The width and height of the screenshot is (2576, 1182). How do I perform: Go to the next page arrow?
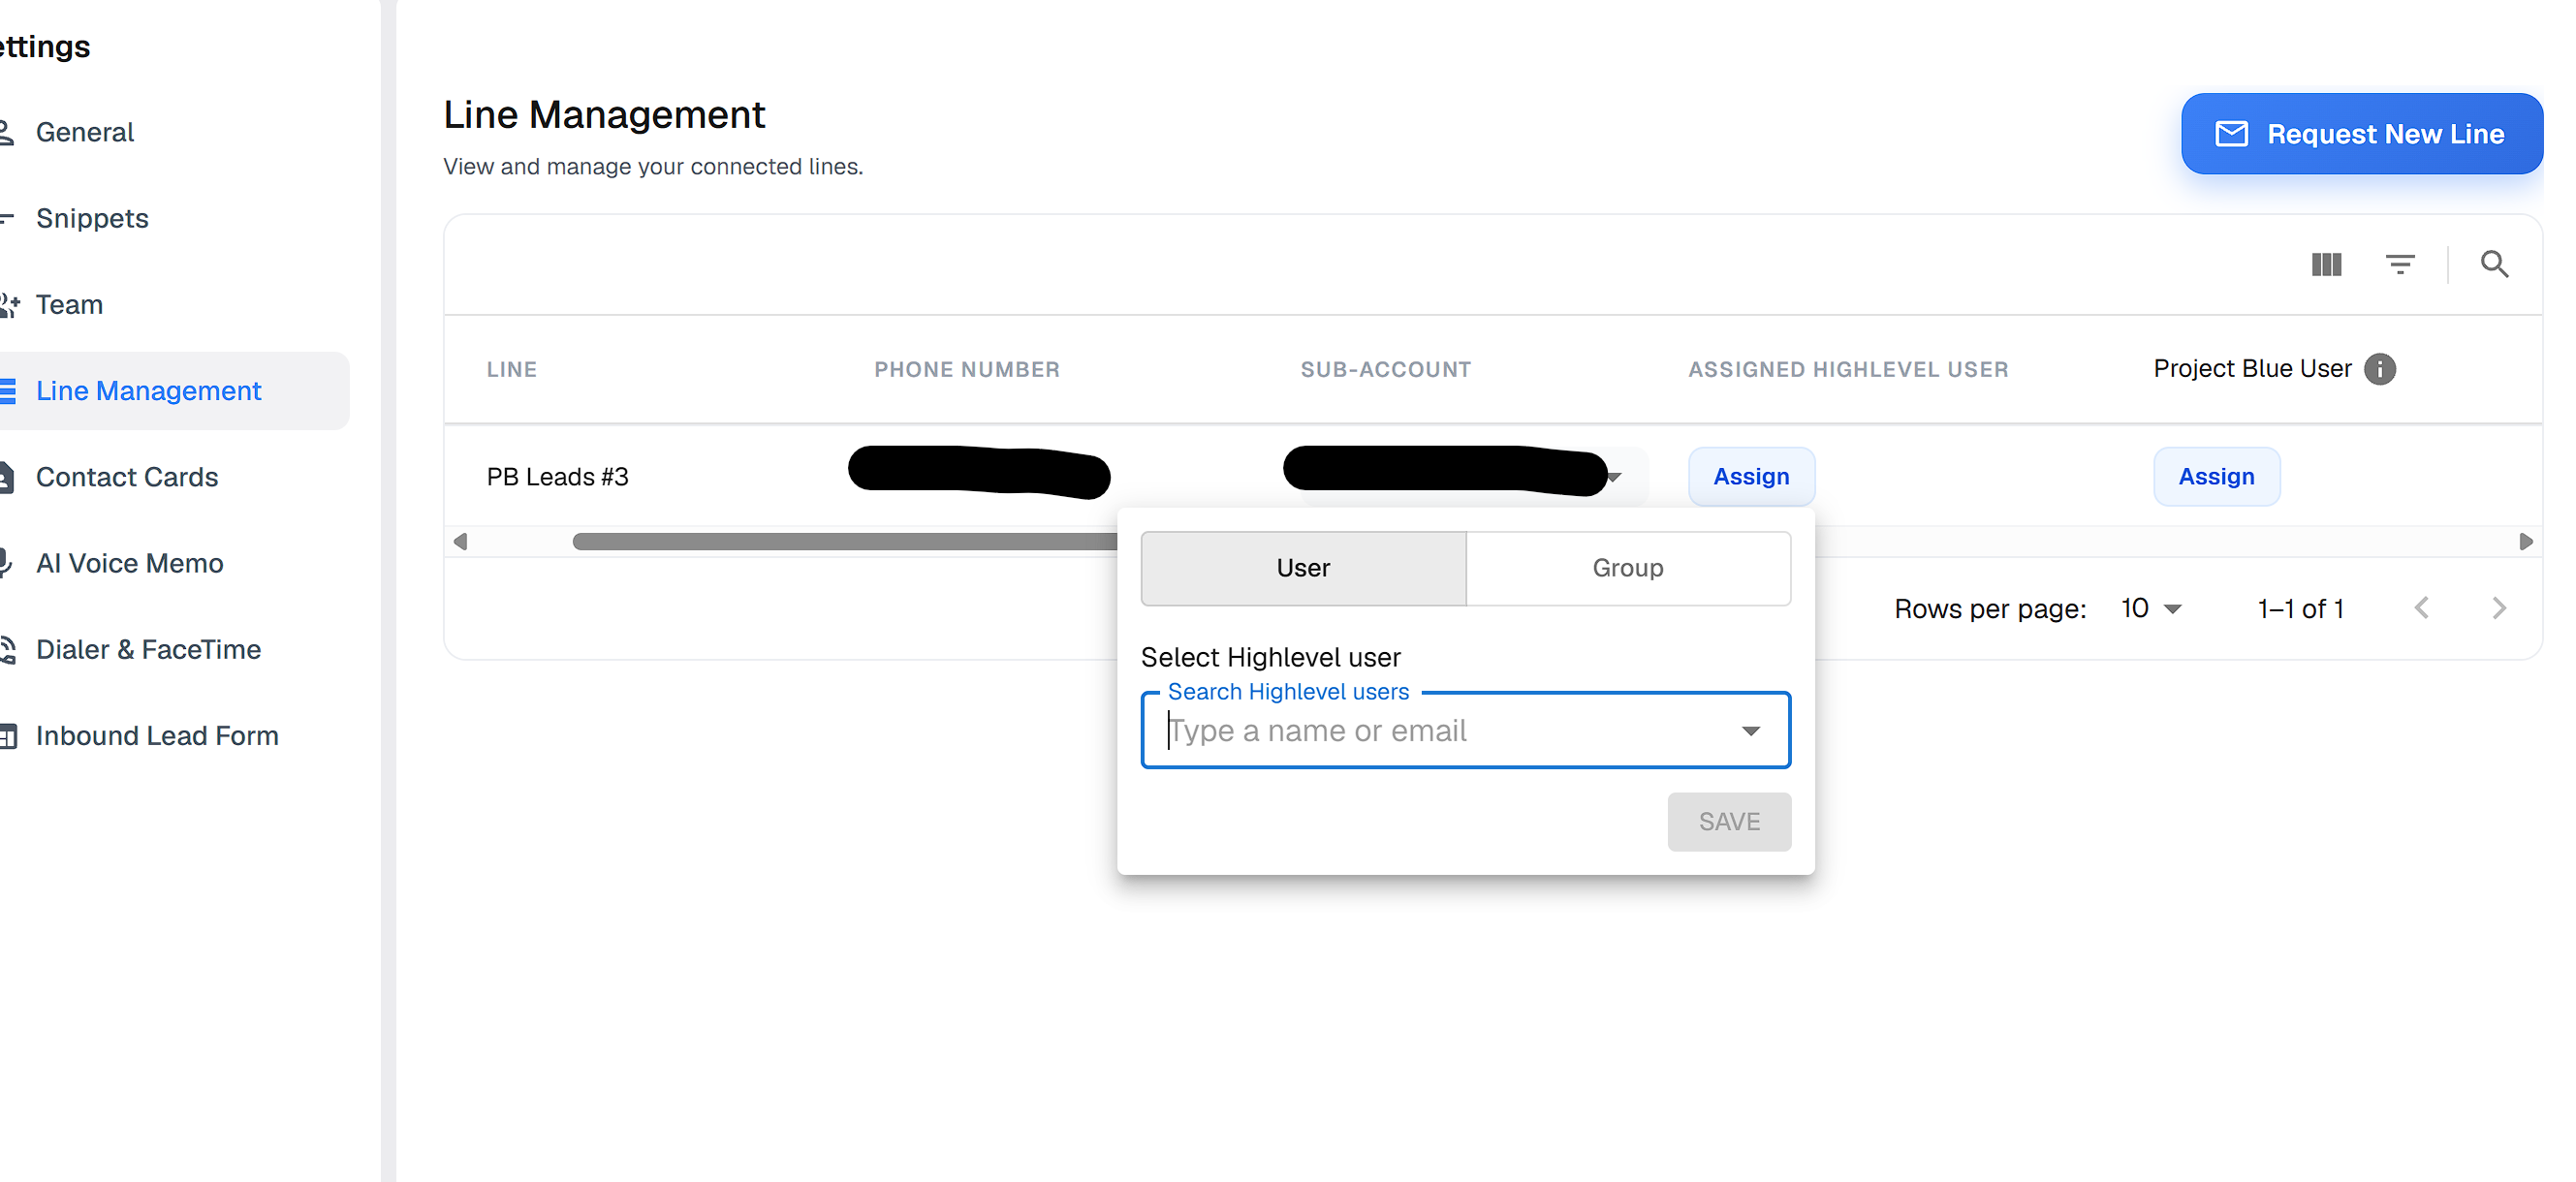tap(2499, 608)
